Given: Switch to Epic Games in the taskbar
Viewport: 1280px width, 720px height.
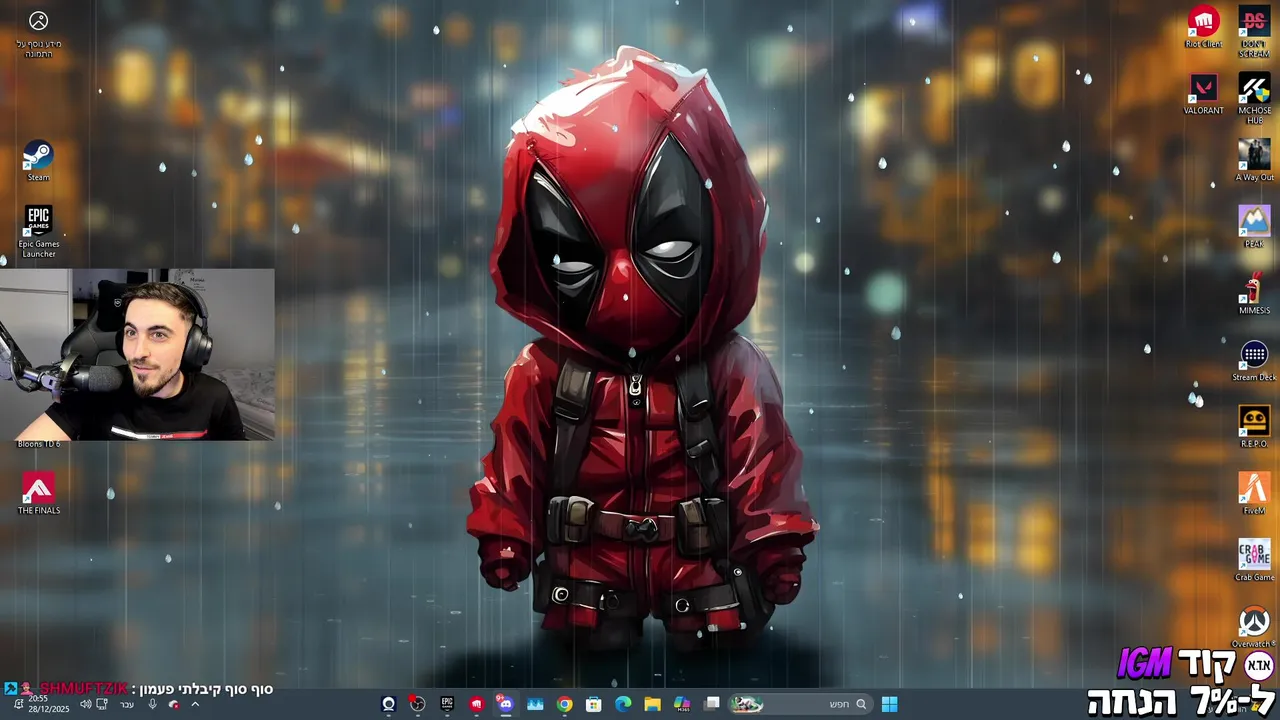Looking at the screenshot, I should (x=447, y=704).
